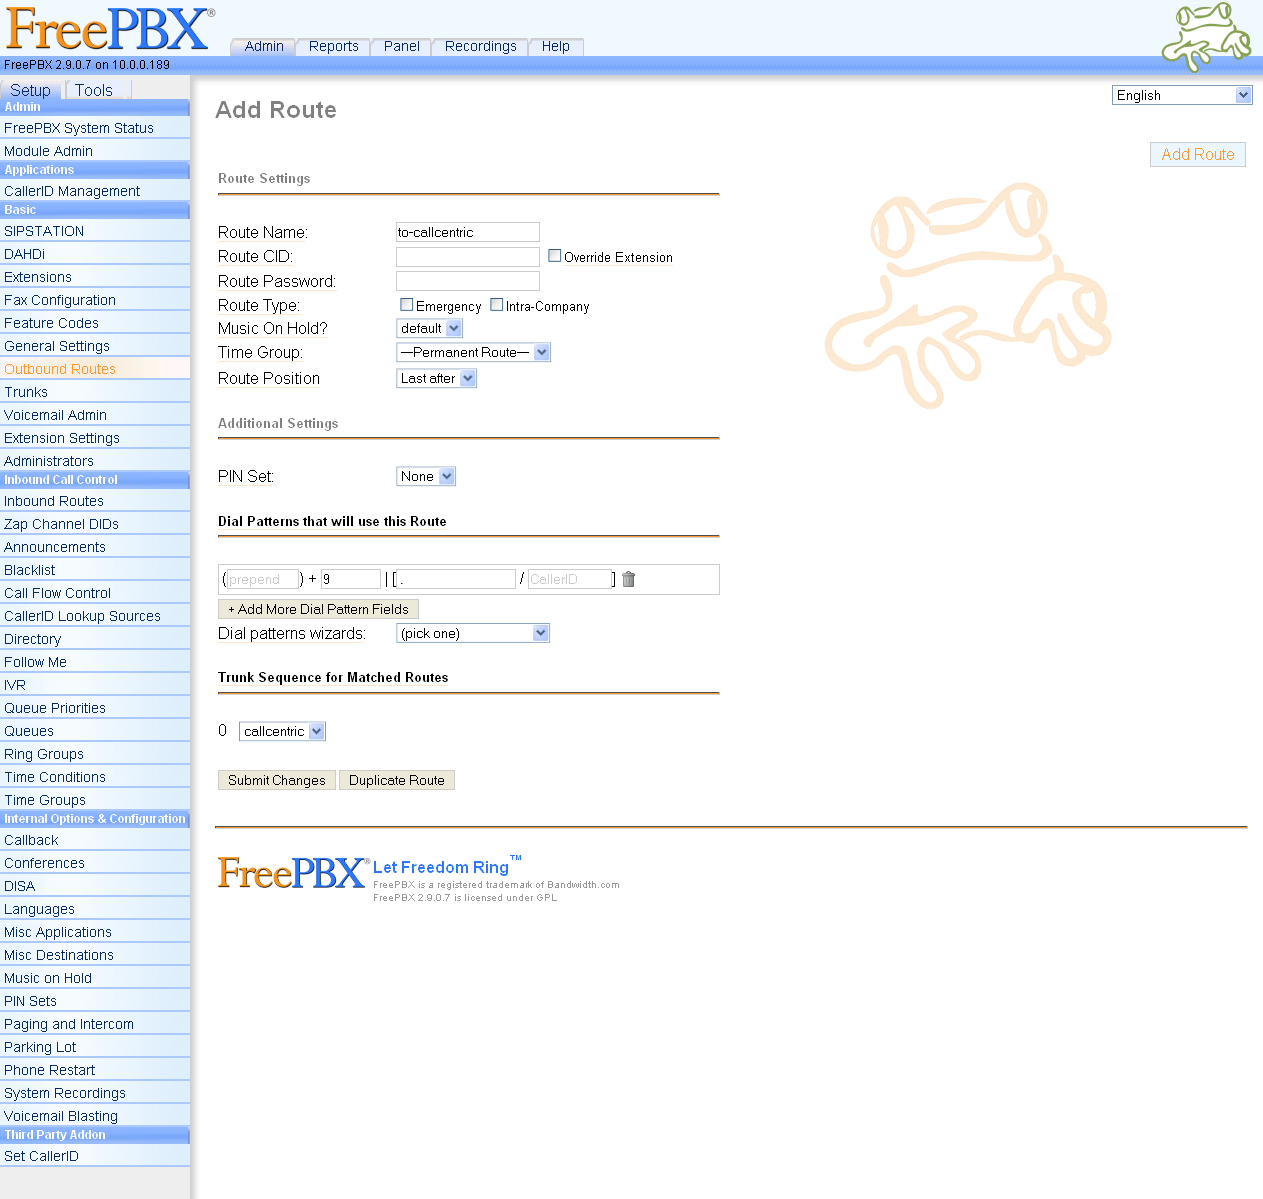This screenshot has width=1263, height=1199.
Task: Check the Emergency route type option
Action: click(x=406, y=305)
